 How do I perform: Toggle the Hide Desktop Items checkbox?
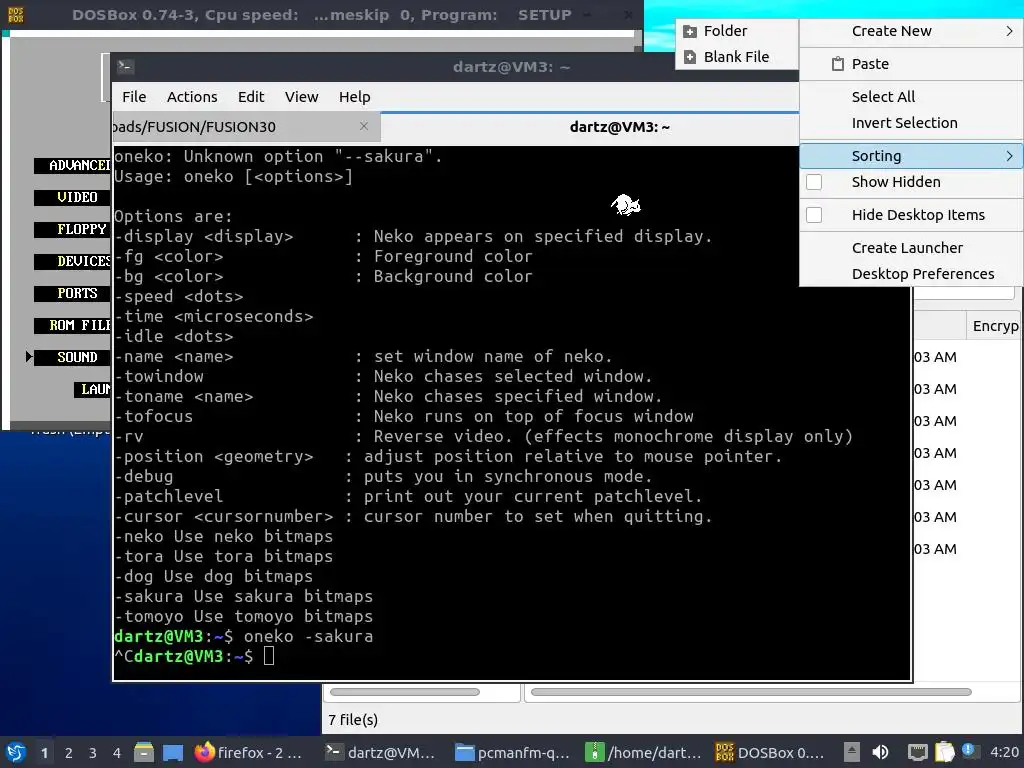point(814,215)
